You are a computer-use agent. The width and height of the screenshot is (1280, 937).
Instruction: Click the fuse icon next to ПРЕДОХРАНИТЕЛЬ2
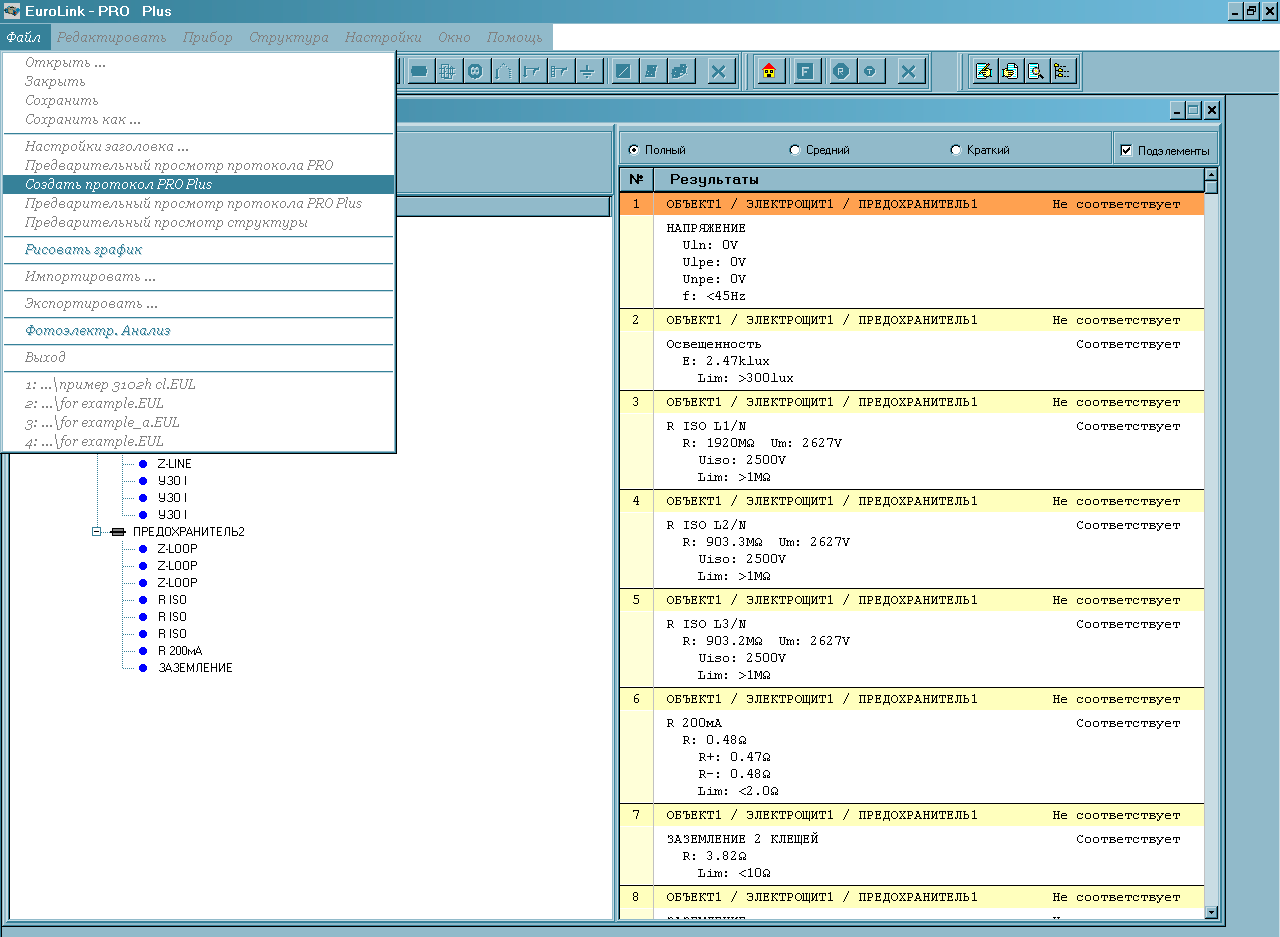(x=118, y=532)
